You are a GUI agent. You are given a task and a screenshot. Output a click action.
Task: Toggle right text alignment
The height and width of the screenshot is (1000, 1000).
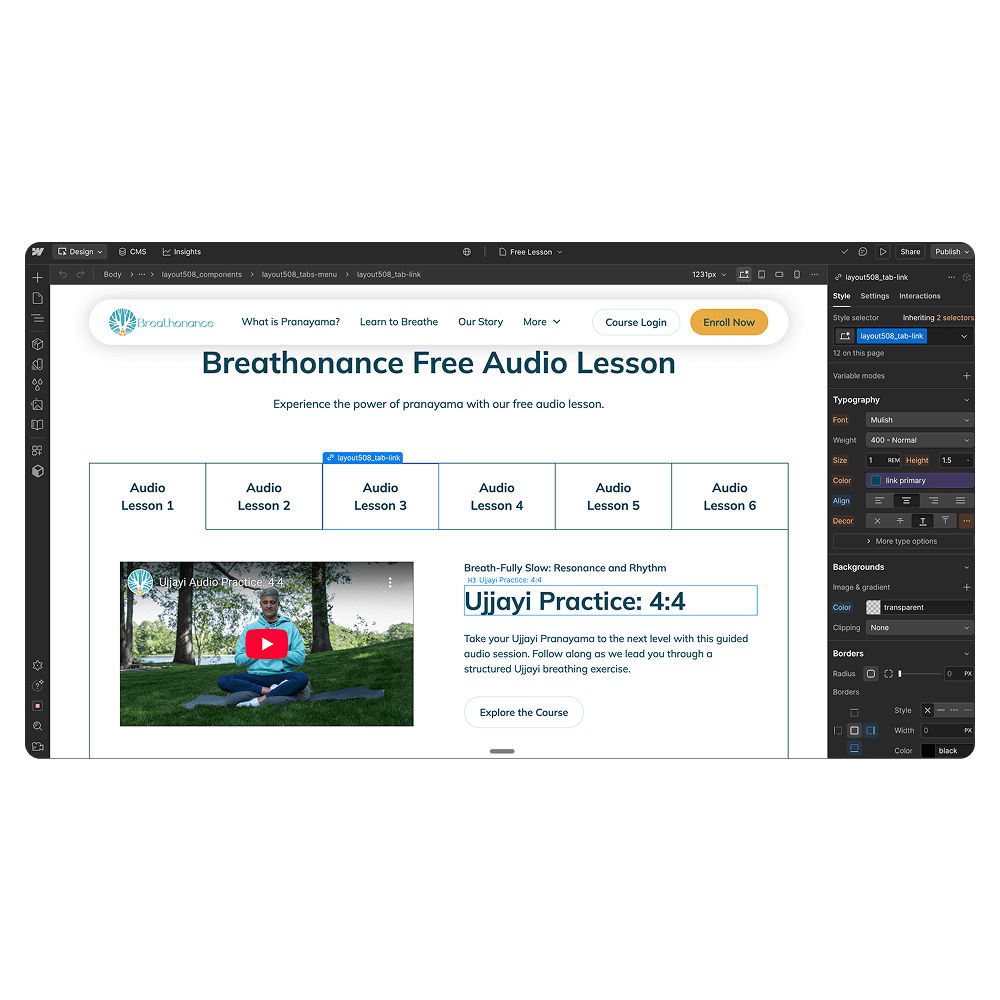[934, 500]
